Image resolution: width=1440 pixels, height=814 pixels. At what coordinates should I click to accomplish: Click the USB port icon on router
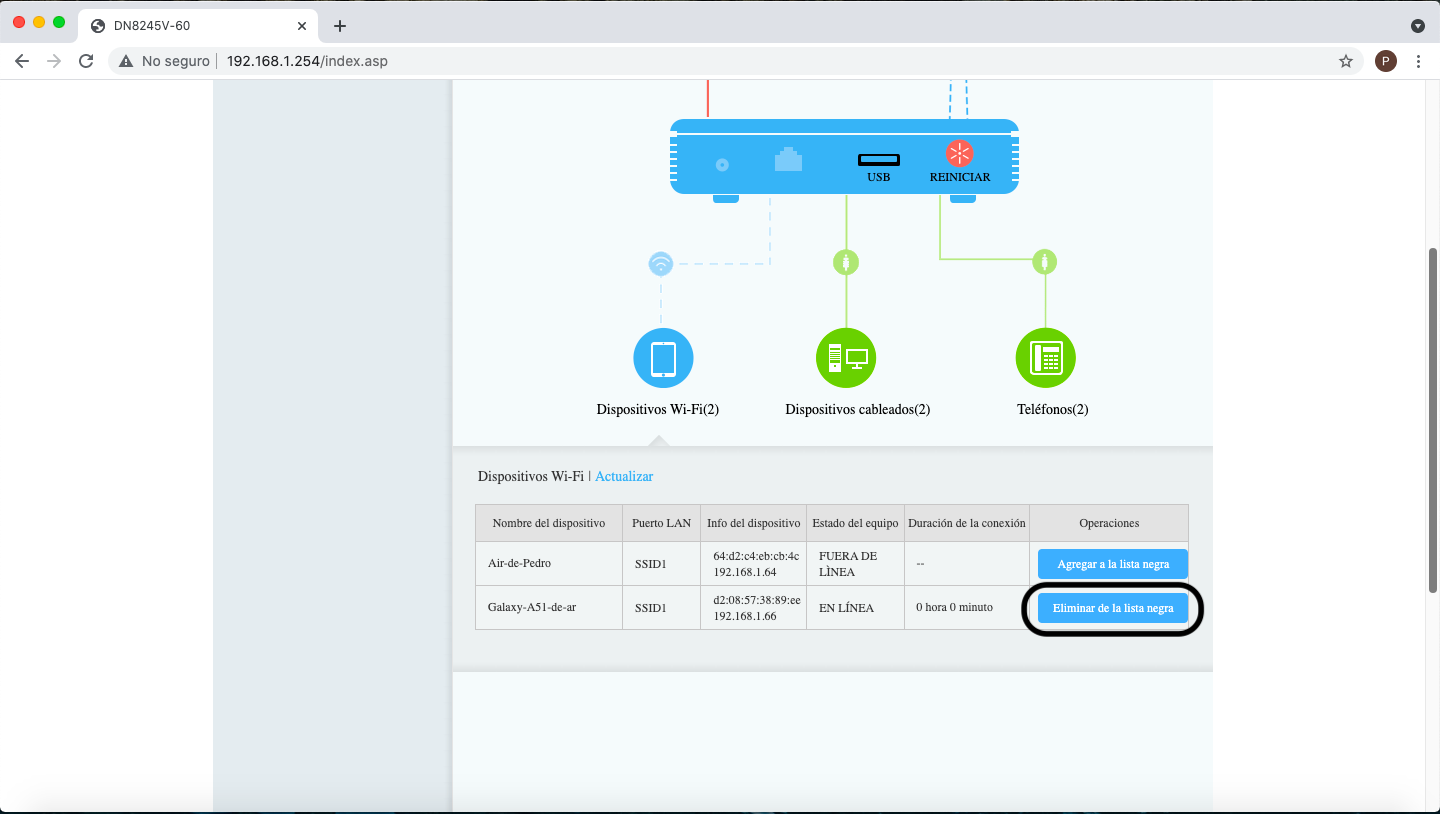[878, 160]
